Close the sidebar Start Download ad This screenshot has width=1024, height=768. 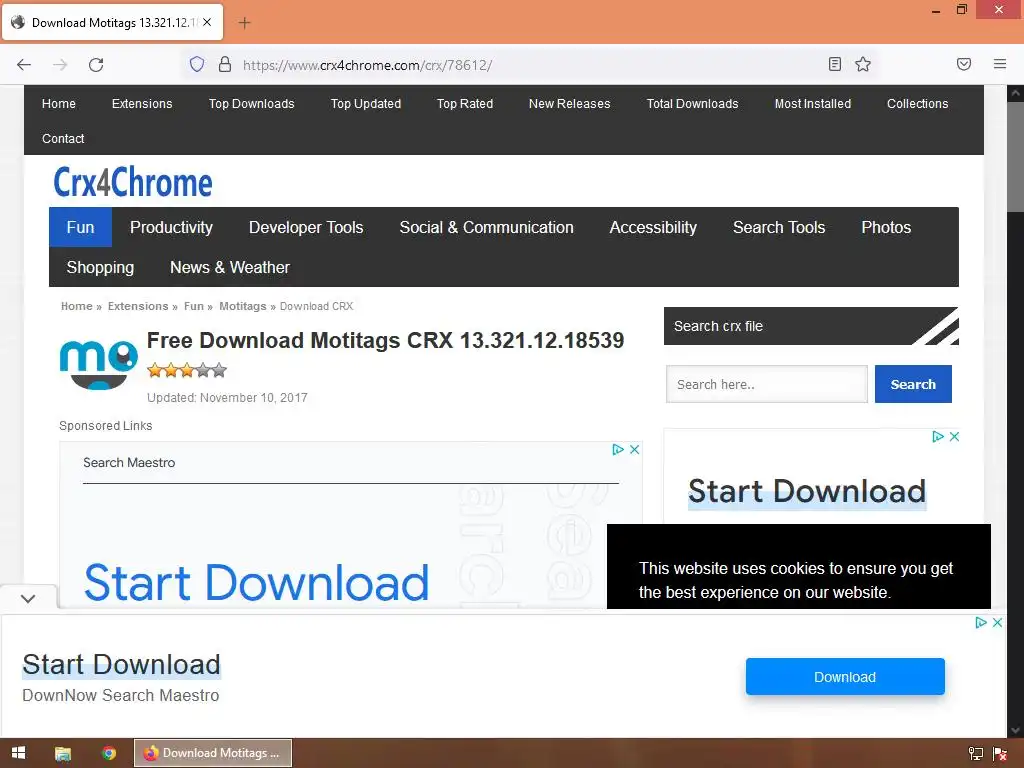[x=954, y=436]
